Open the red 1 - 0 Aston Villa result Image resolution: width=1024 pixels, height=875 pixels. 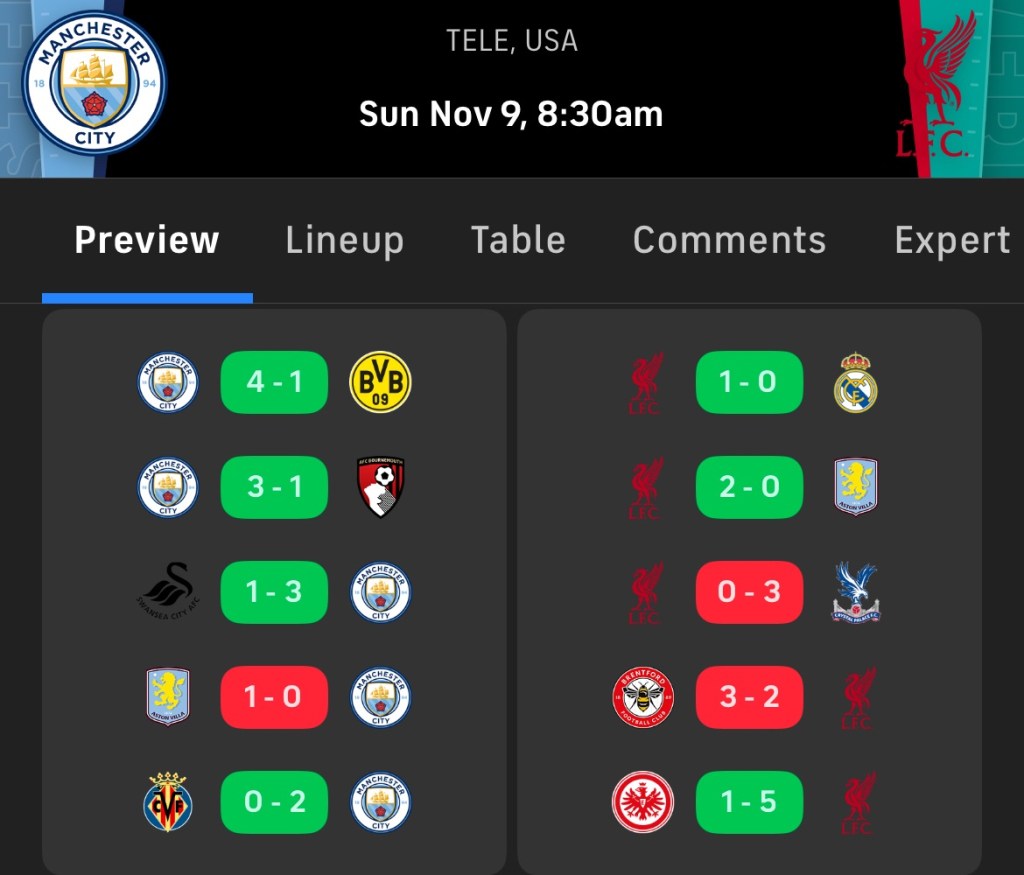(274, 697)
